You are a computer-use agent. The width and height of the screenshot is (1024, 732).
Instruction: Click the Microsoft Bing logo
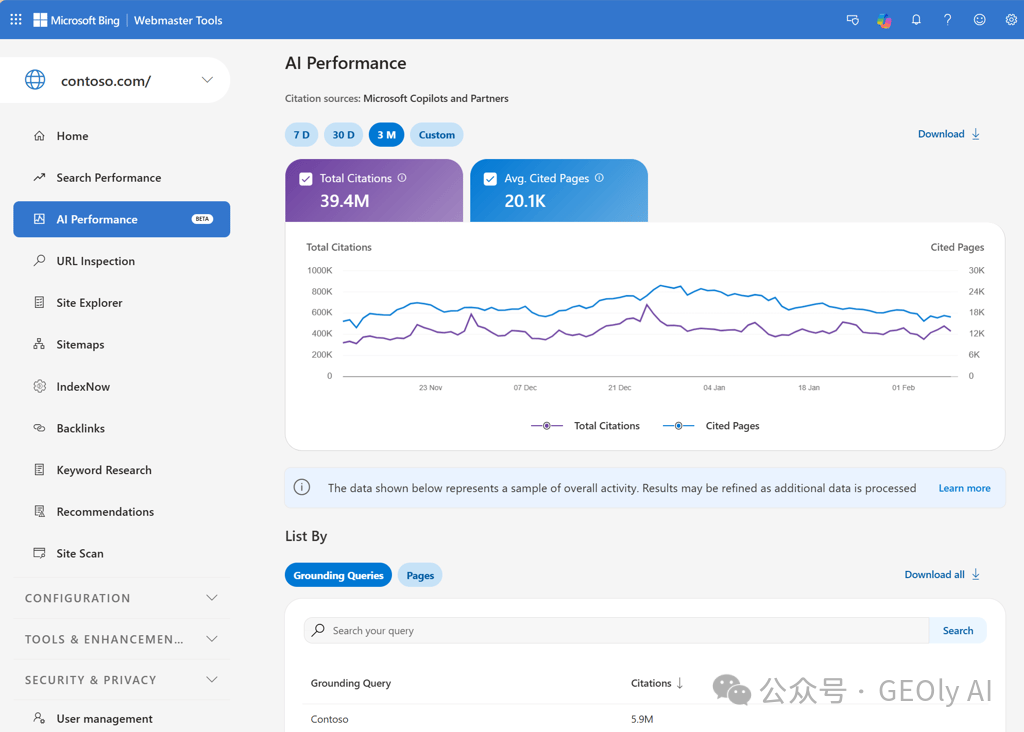pyautogui.click(x=76, y=20)
